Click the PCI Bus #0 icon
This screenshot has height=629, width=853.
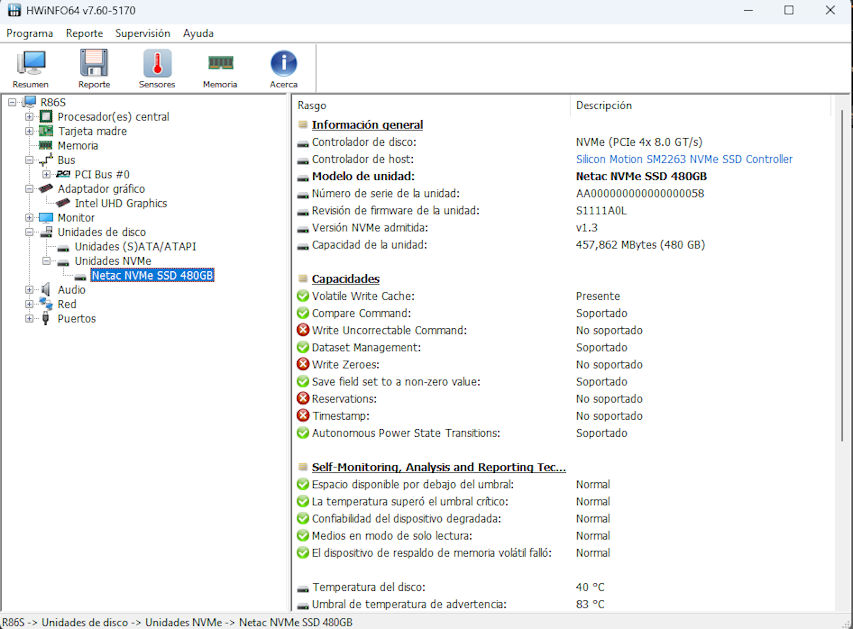point(63,174)
